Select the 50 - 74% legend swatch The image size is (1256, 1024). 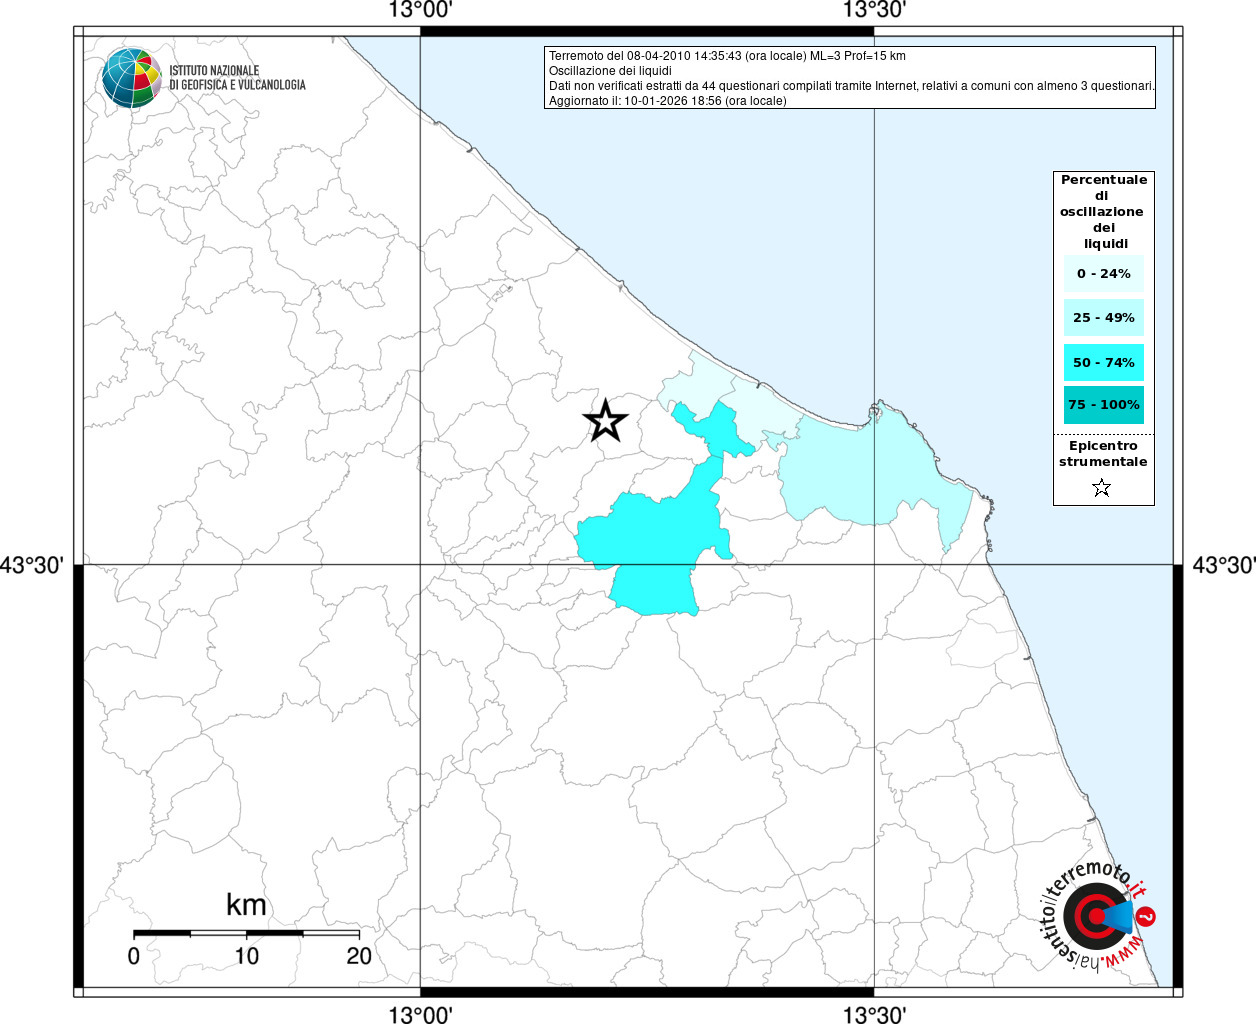pos(1103,362)
